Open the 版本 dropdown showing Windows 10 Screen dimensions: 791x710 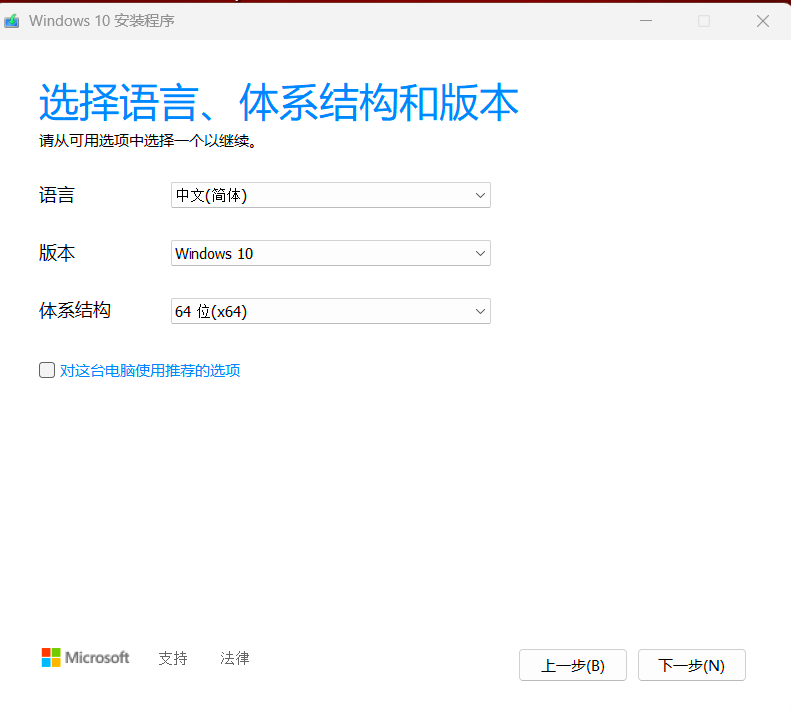click(x=331, y=253)
